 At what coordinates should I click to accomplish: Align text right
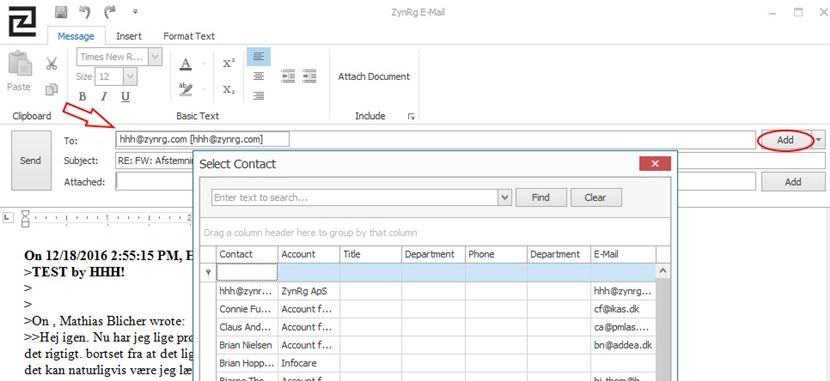coord(258,96)
